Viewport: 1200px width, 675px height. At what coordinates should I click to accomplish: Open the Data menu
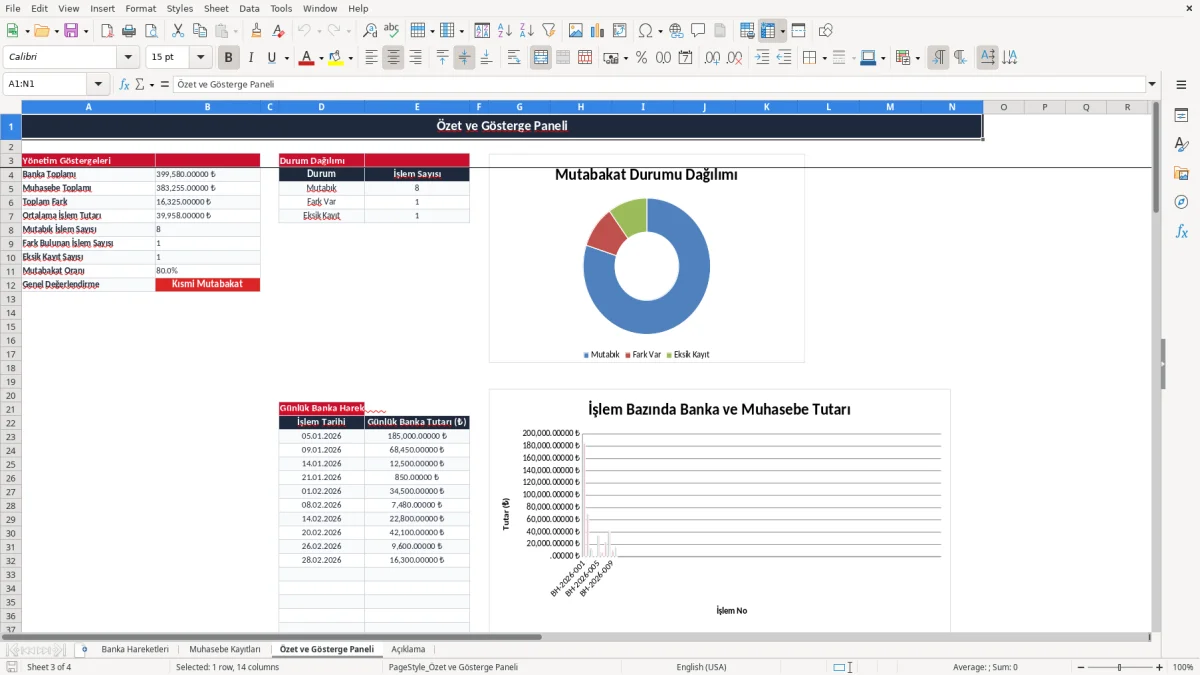click(249, 8)
